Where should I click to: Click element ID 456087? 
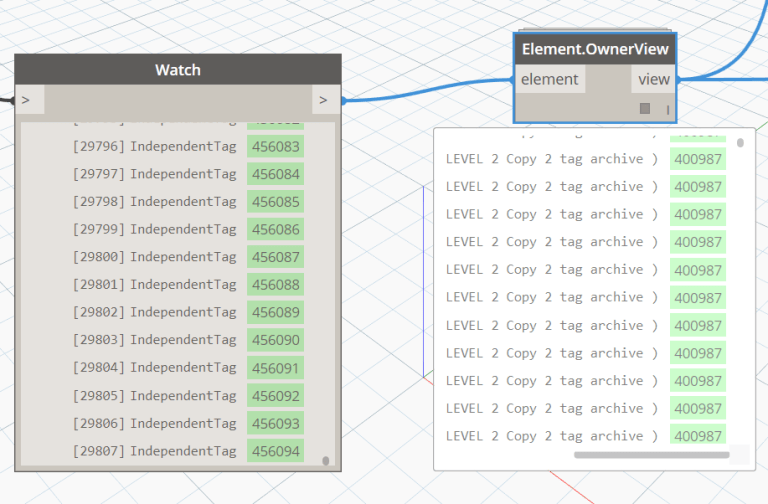(x=275, y=257)
